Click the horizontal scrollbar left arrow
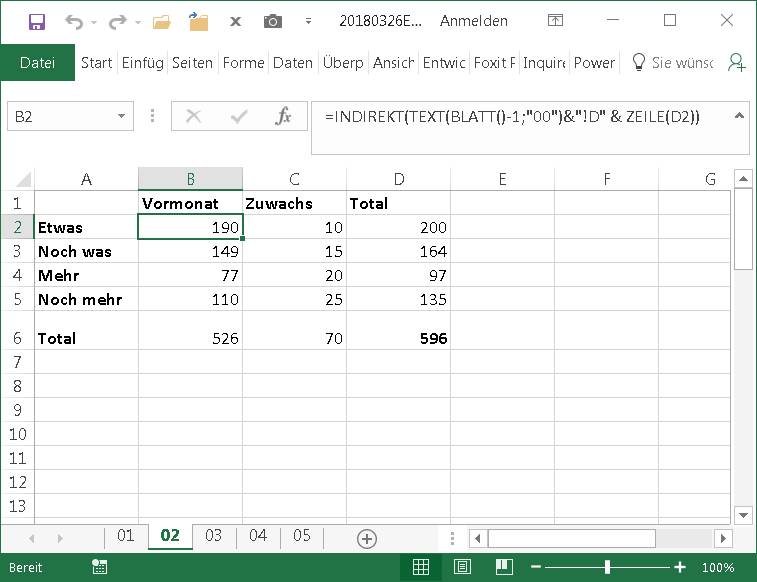 (x=478, y=538)
